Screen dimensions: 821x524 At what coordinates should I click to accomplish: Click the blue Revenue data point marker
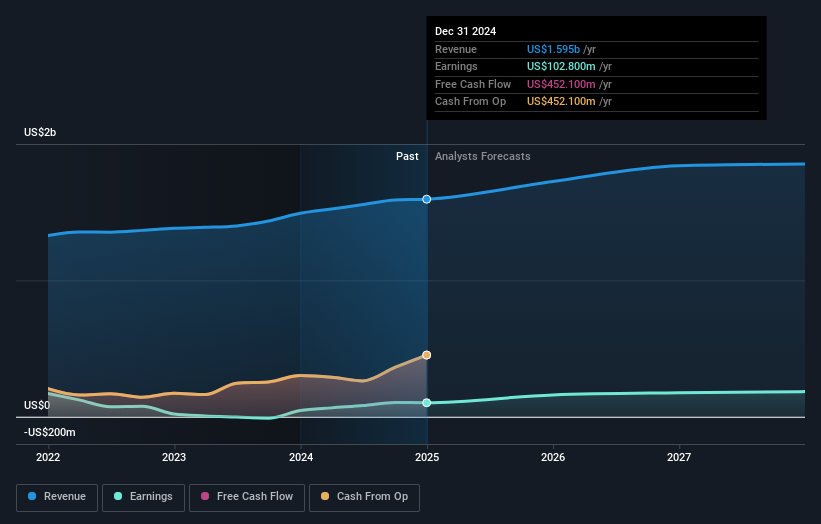(x=427, y=199)
